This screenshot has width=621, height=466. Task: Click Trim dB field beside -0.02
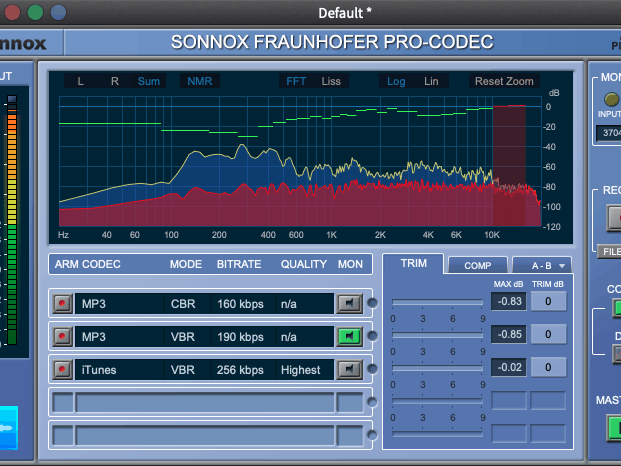point(548,367)
